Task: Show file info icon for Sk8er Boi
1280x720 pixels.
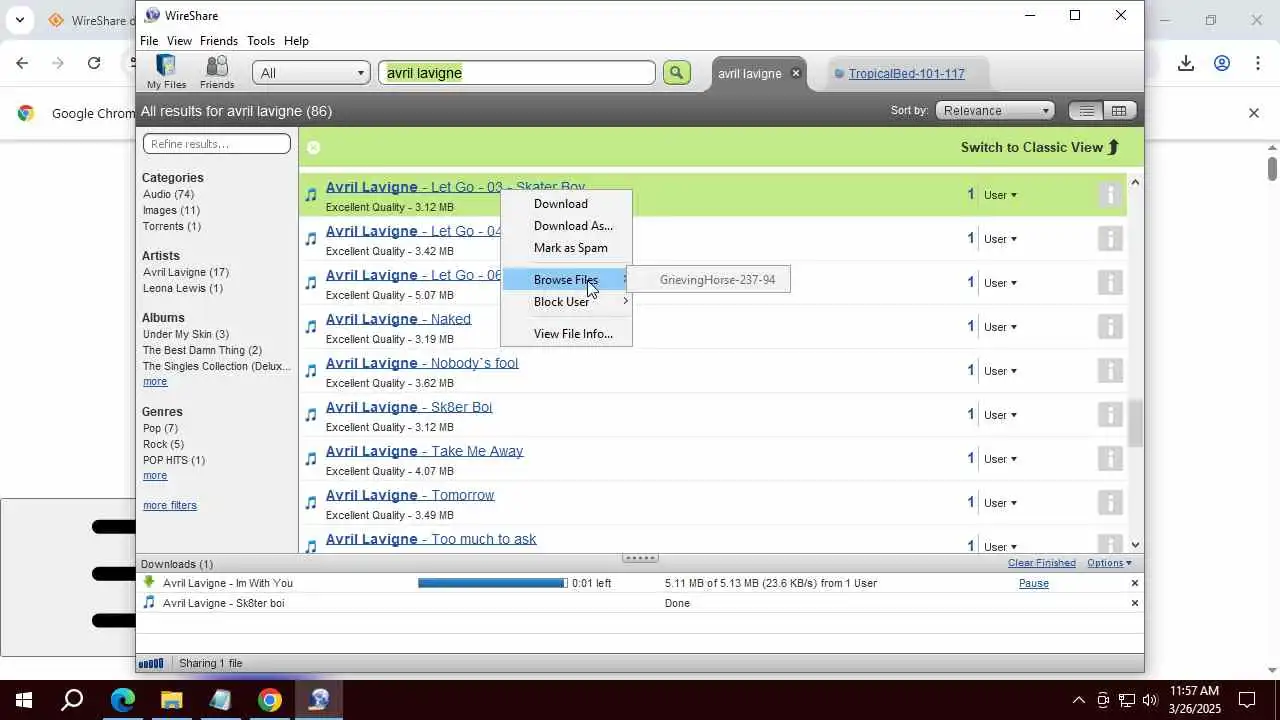Action: tap(1110, 415)
